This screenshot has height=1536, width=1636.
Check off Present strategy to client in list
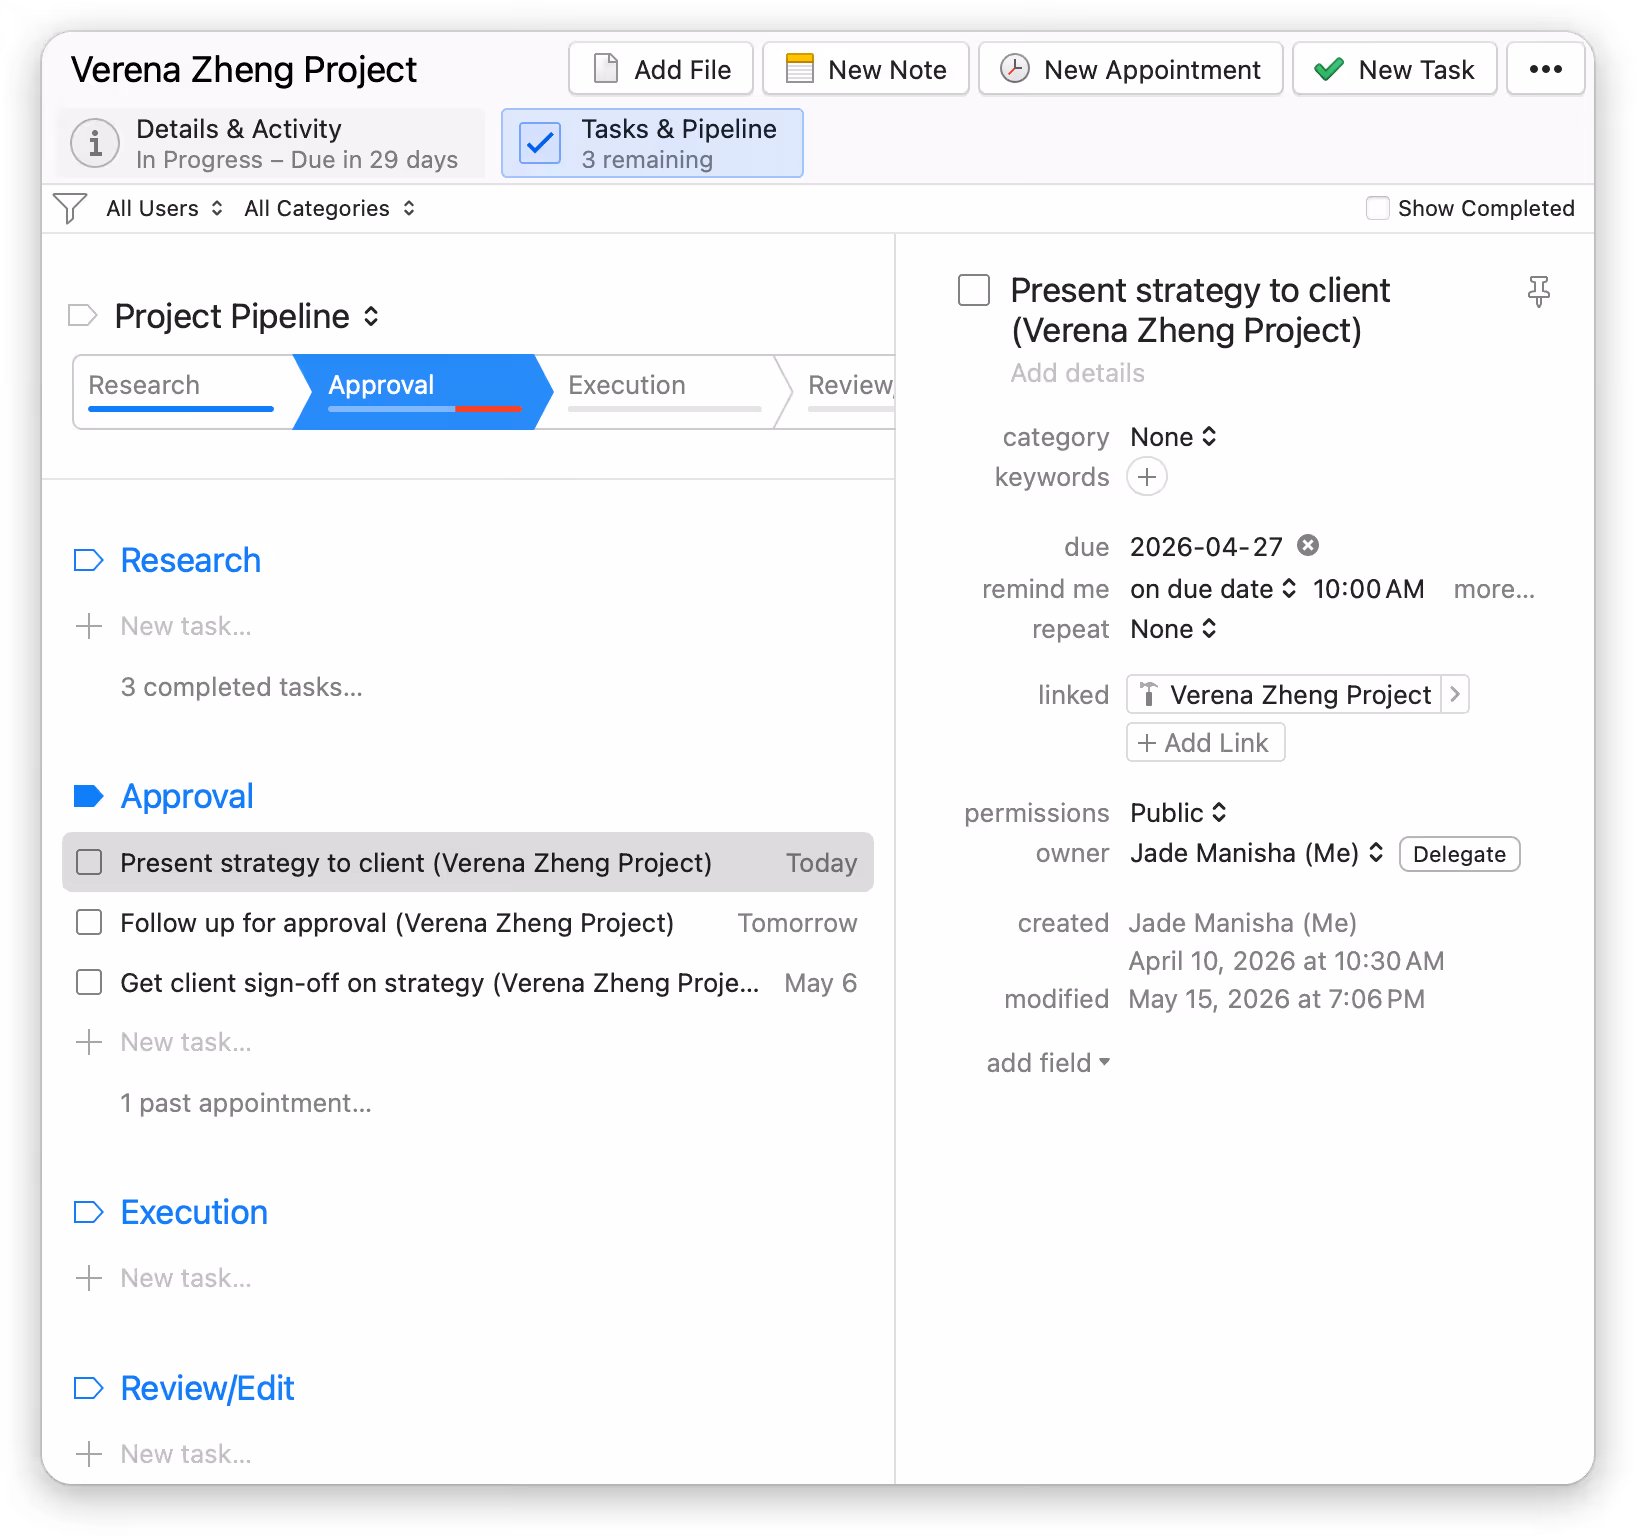pyautogui.click(x=89, y=862)
